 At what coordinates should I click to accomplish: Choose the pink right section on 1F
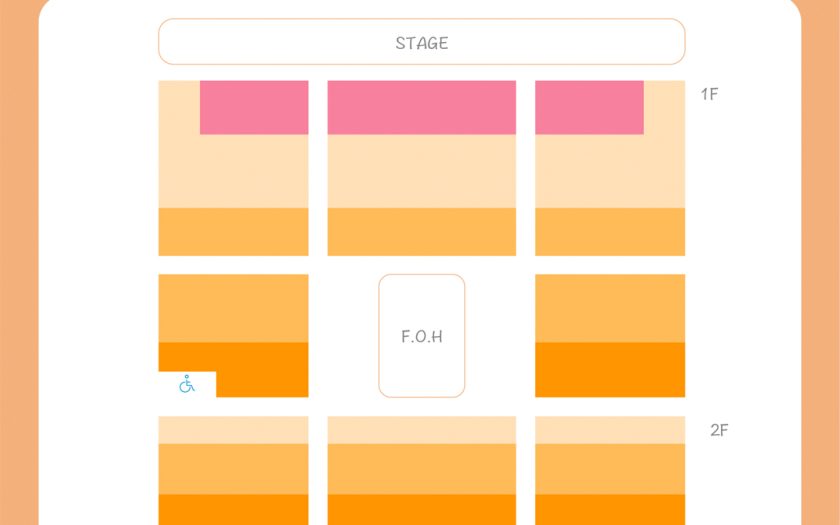pyautogui.click(x=589, y=107)
